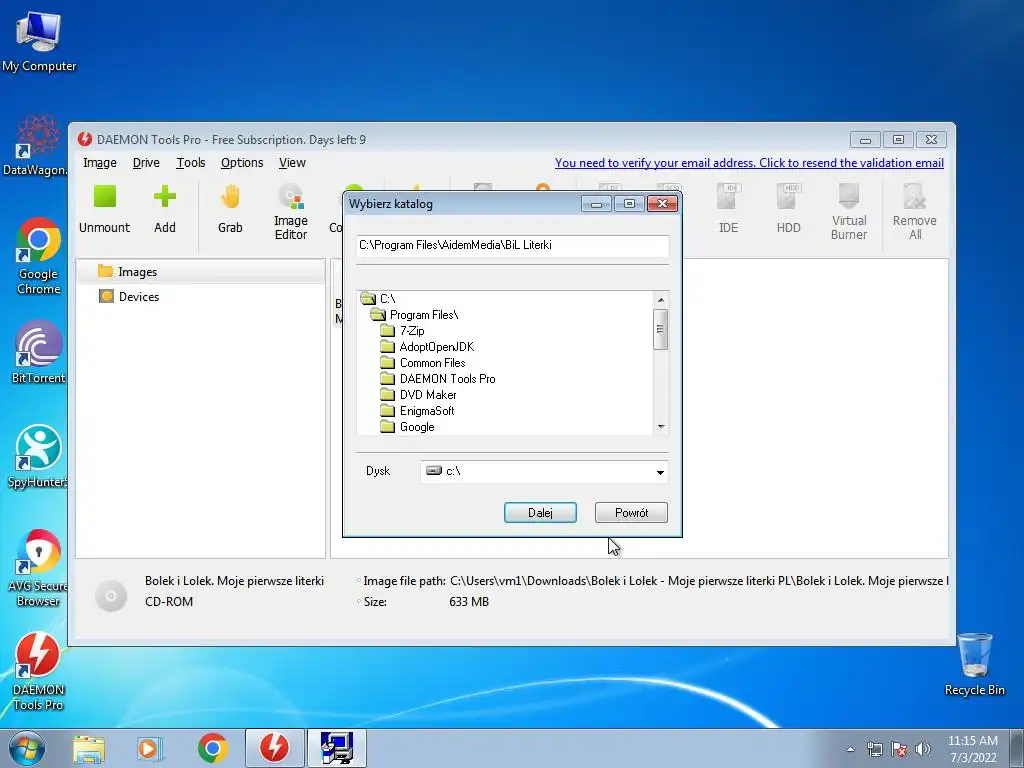Select the 7-Zip folder
The width and height of the screenshot is (1024, 768).
point(402,330)
